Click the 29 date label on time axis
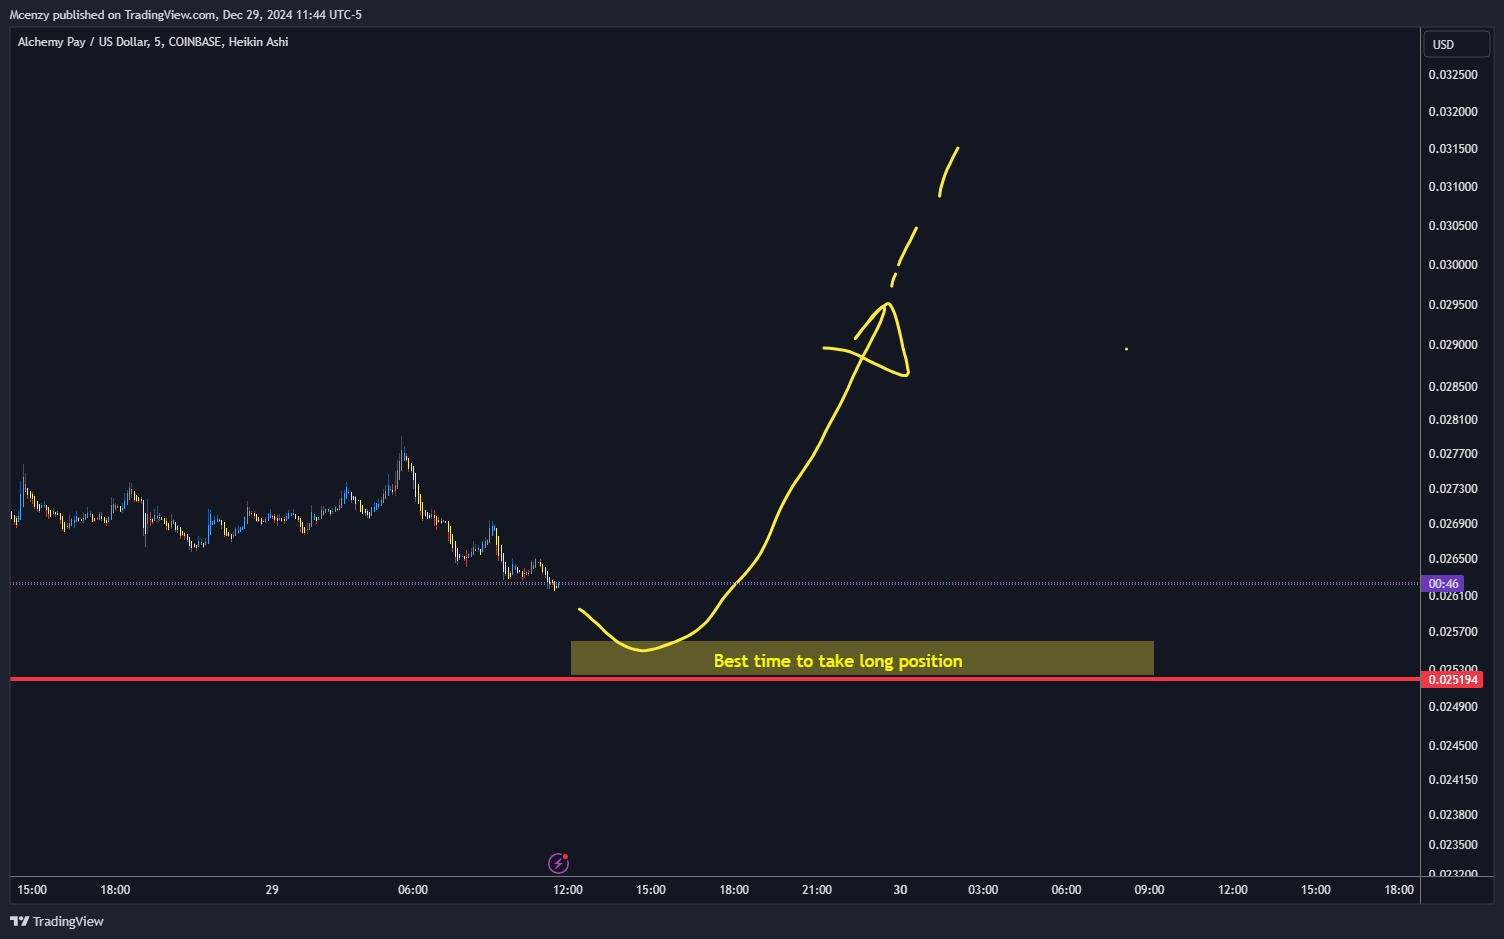The image size is (1504, 939). [272, 890]
